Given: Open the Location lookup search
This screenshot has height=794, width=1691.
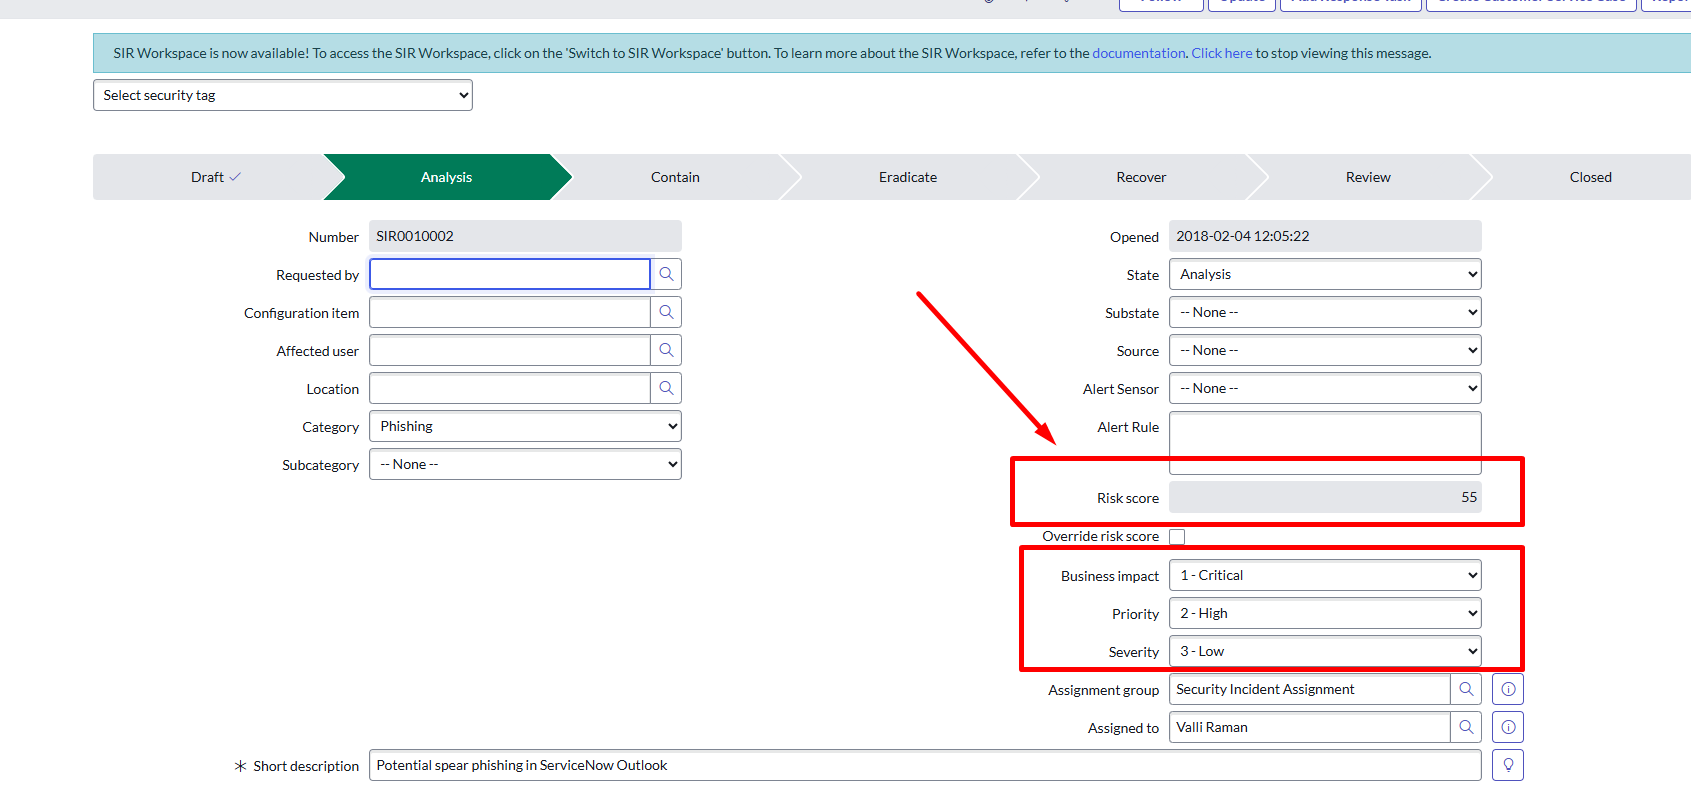Looking at the screenshot, I should (666, 388).
